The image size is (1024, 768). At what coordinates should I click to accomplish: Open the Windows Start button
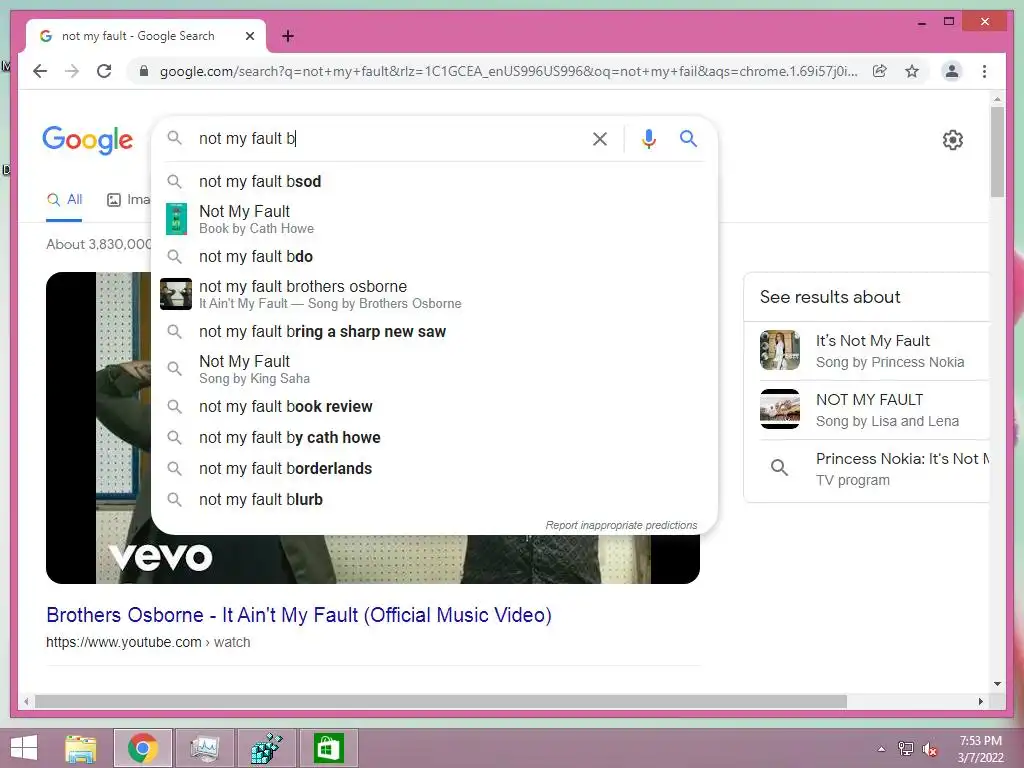click(x=24, y=748)
